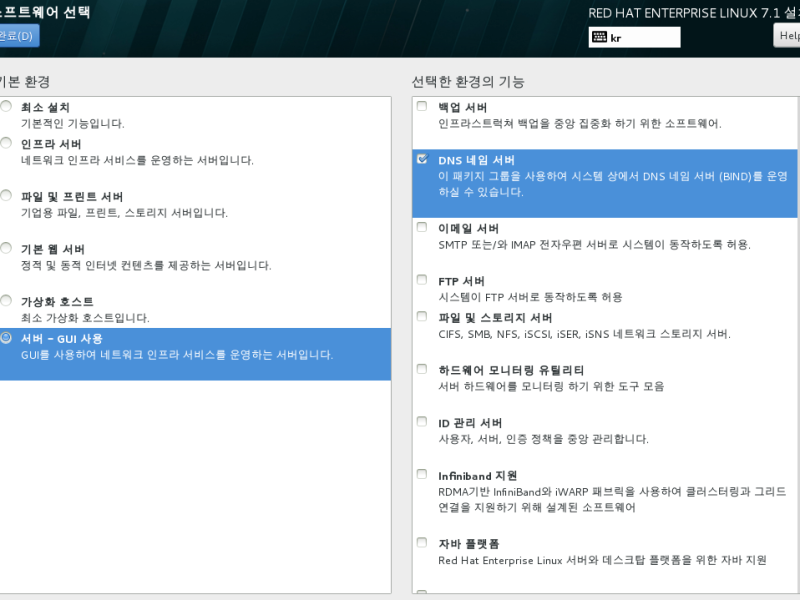Click the 완료(D) done button

pos(18,36)
